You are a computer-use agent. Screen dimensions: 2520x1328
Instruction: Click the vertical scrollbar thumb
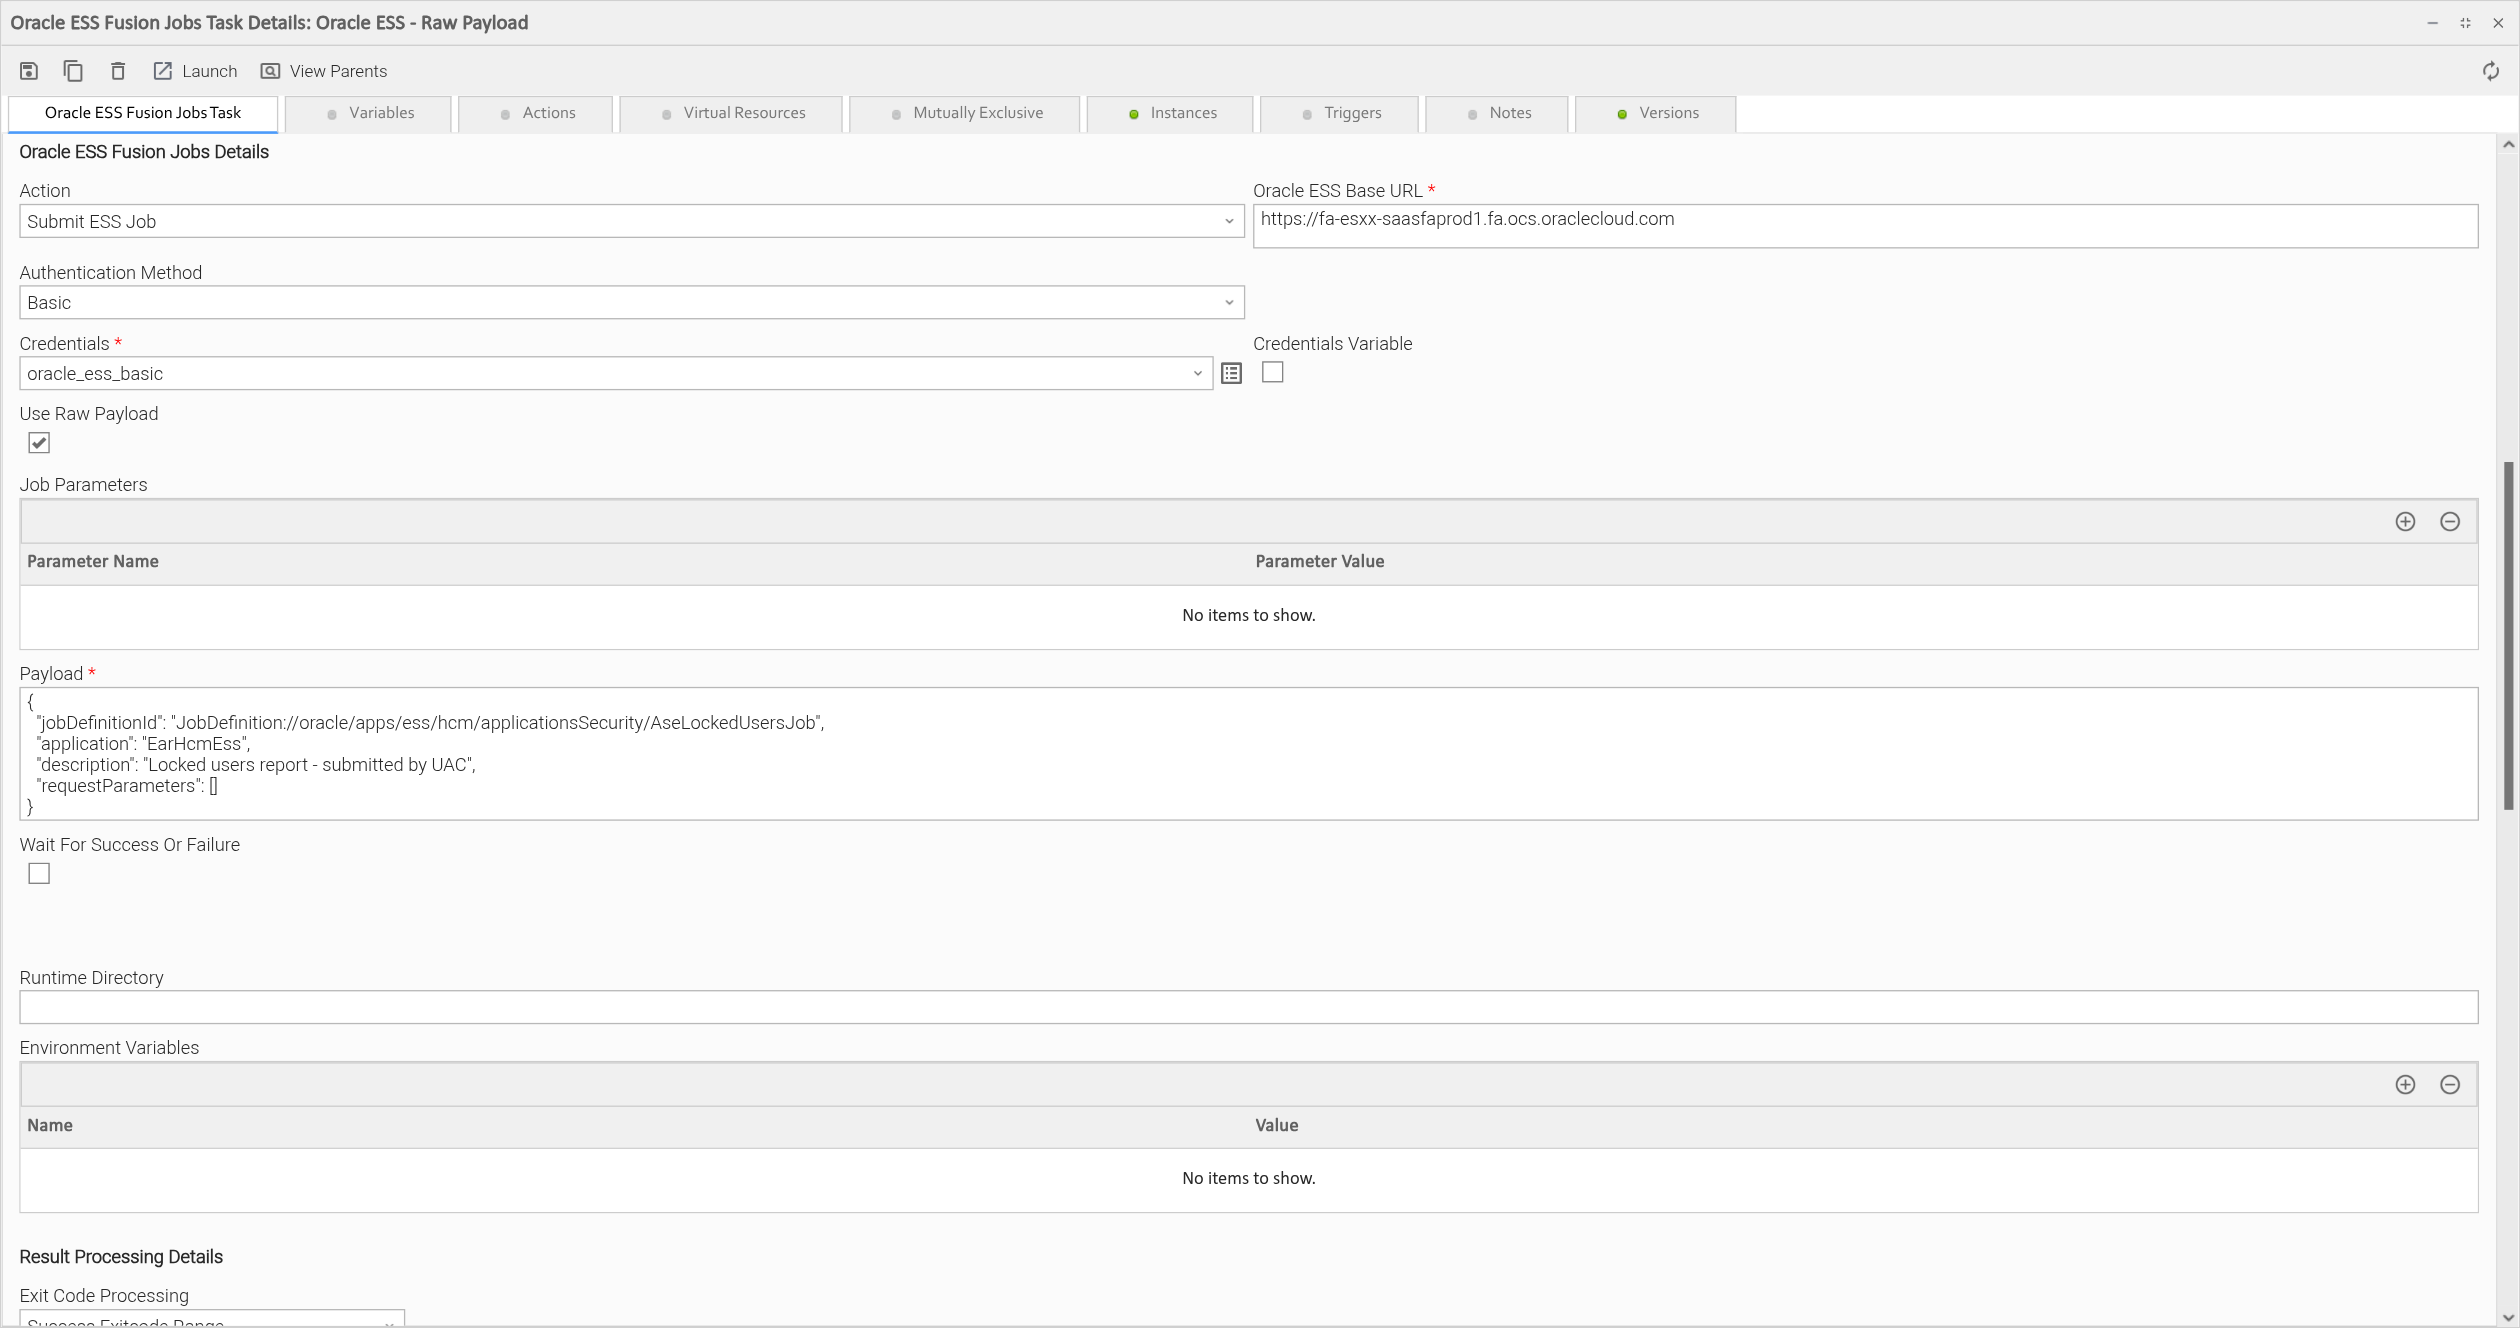click(x=2508, y=635)
